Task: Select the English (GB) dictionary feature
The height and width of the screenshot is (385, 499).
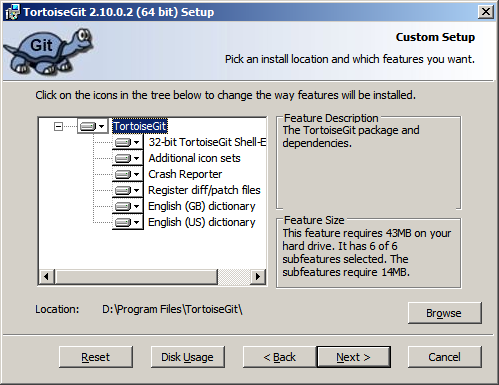Action: (202, 206)
